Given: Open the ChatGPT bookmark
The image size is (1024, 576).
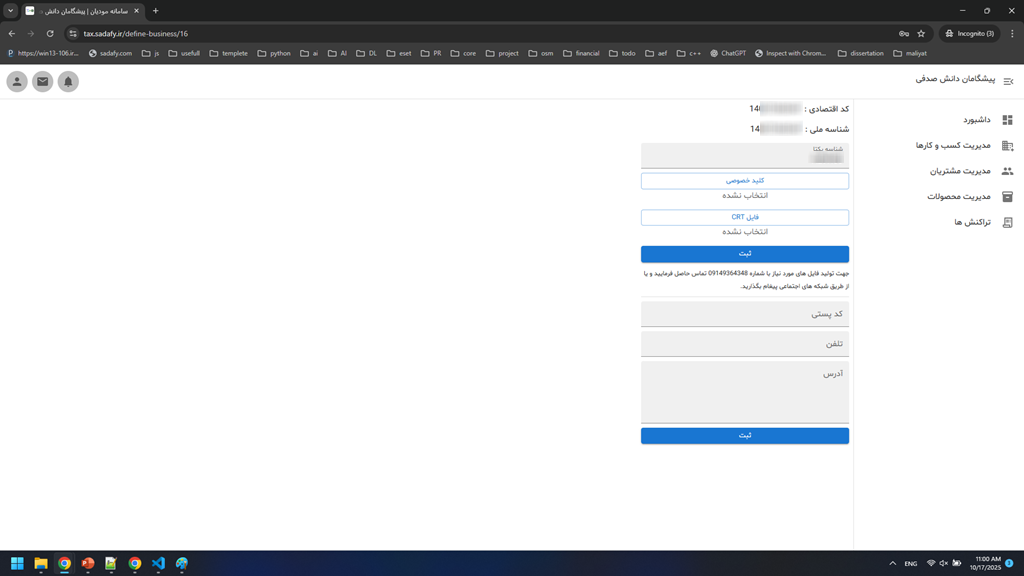Looking at the screenshot, I should coord(731,53).
